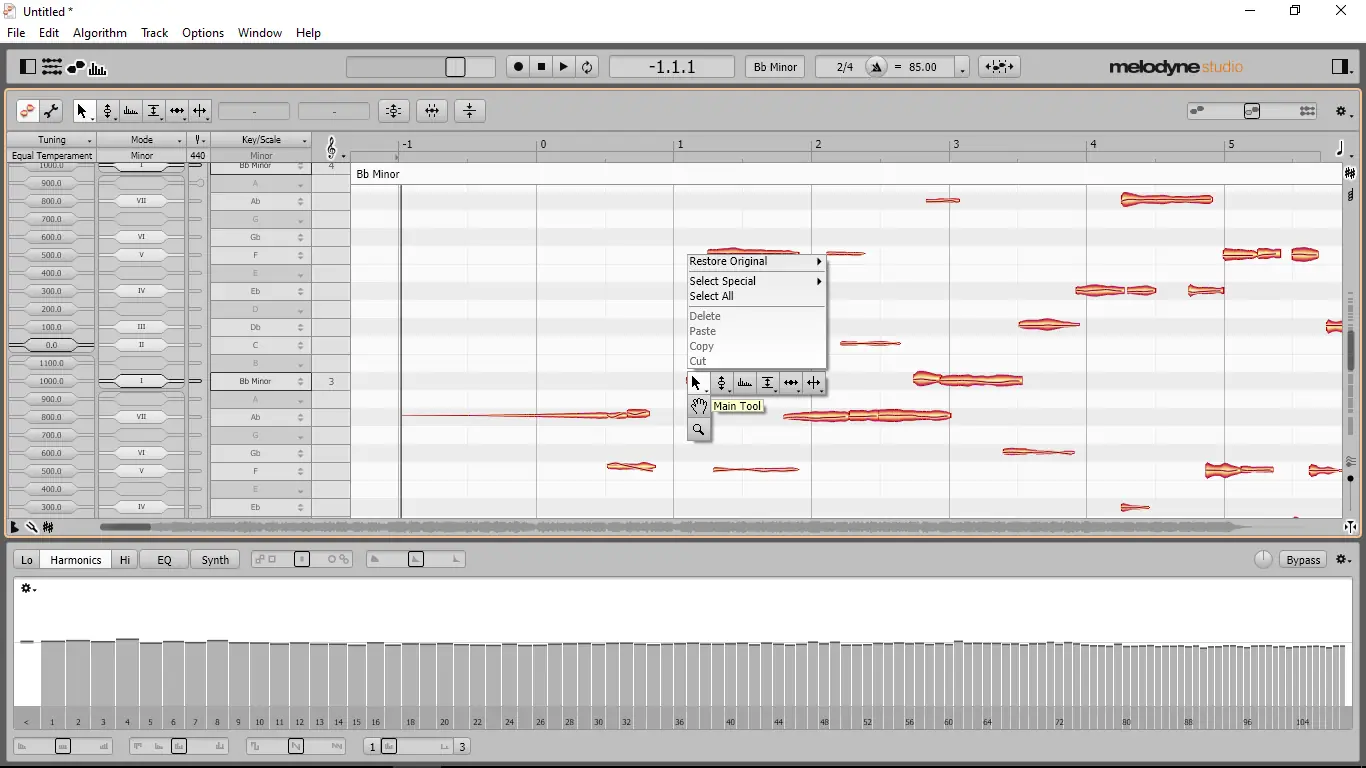Open the tuning fork reference dropdown
Screen dimensions: 1366x768
tap(199, 140)
